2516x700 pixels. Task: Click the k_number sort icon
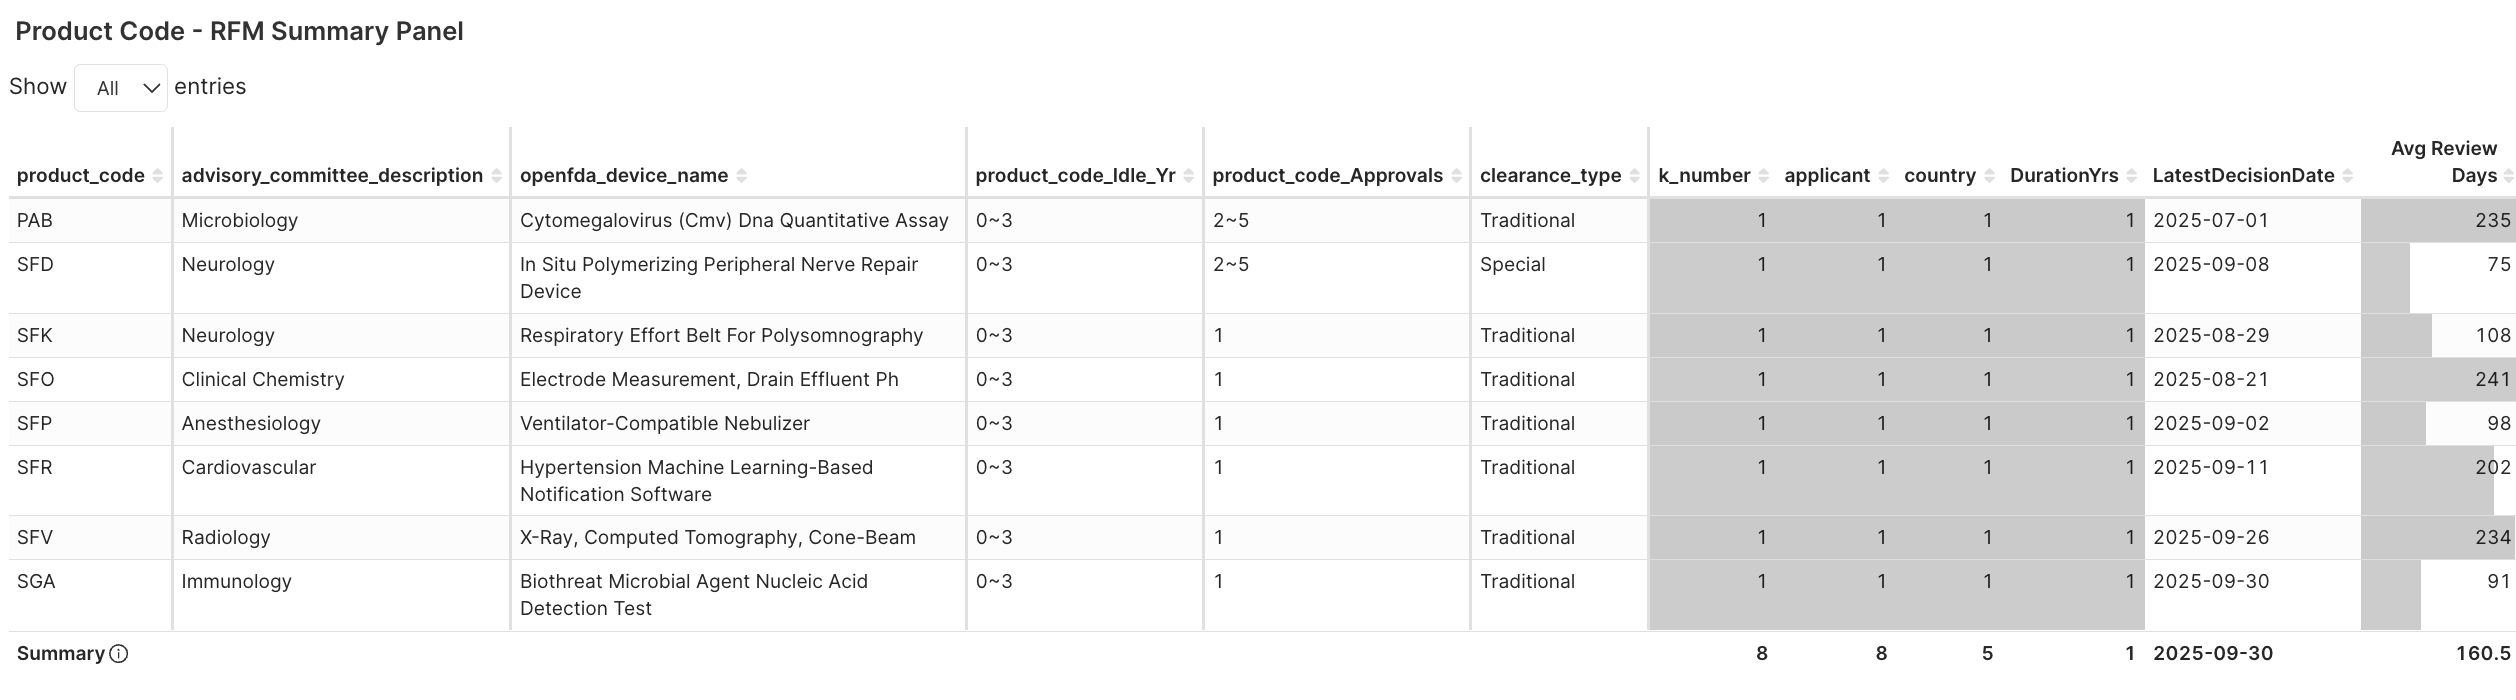tap(1763, 176)
